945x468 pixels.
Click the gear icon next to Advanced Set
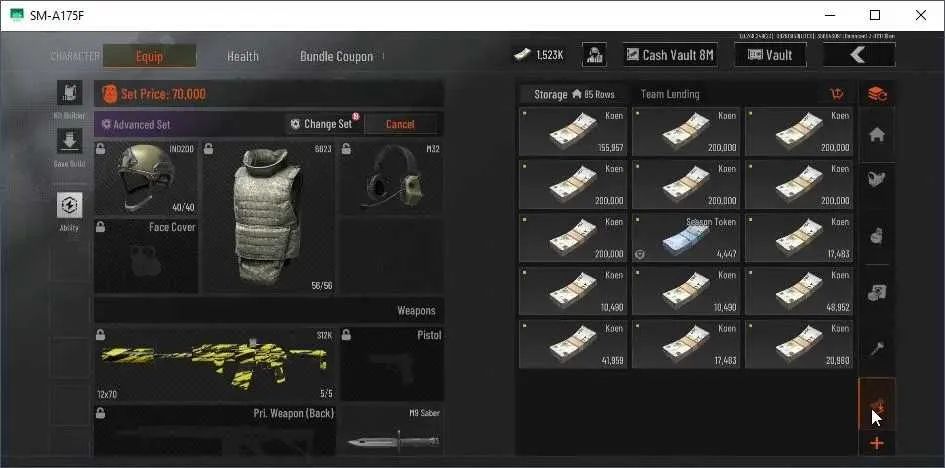click(106, 124)
